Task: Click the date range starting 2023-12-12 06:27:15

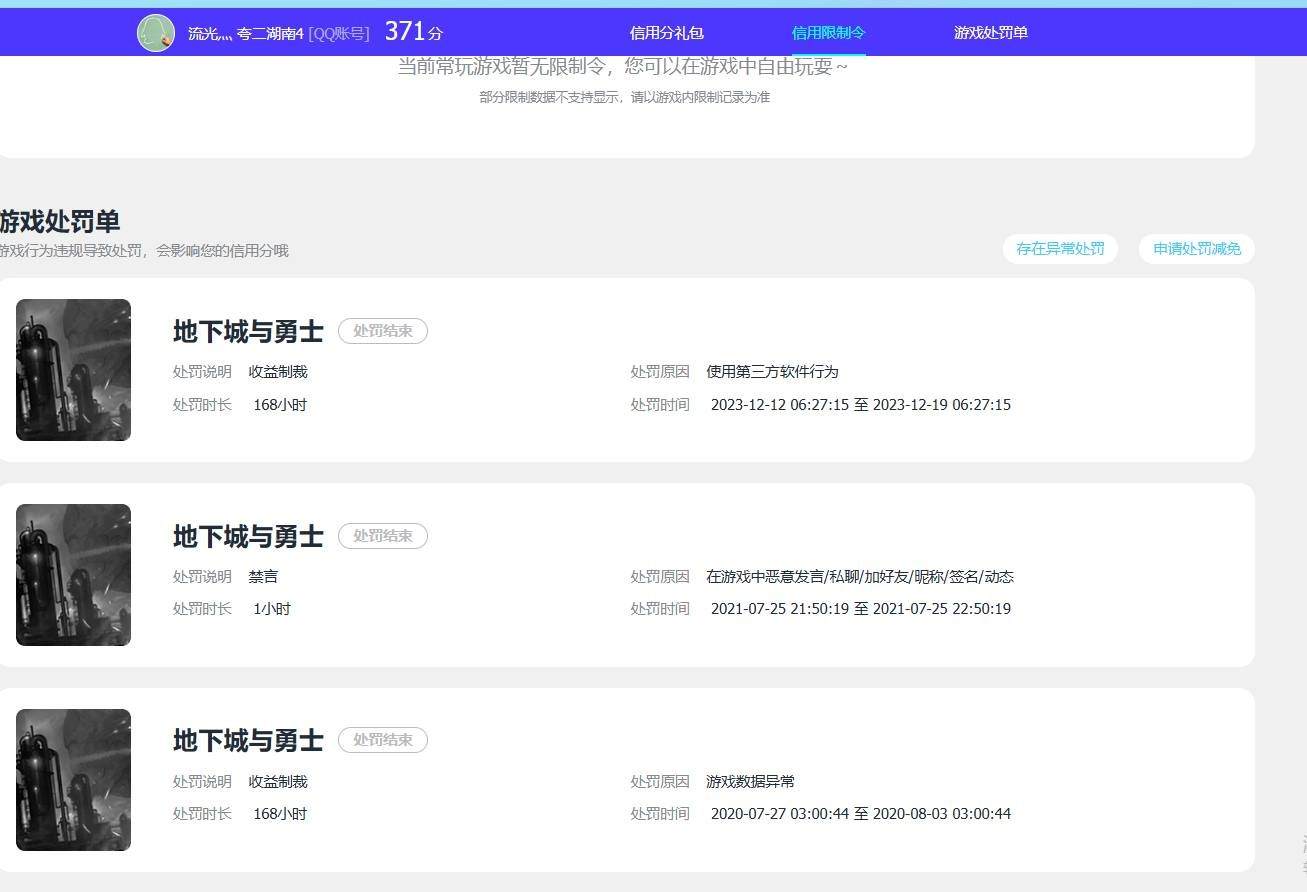Action: coord(861,405)
